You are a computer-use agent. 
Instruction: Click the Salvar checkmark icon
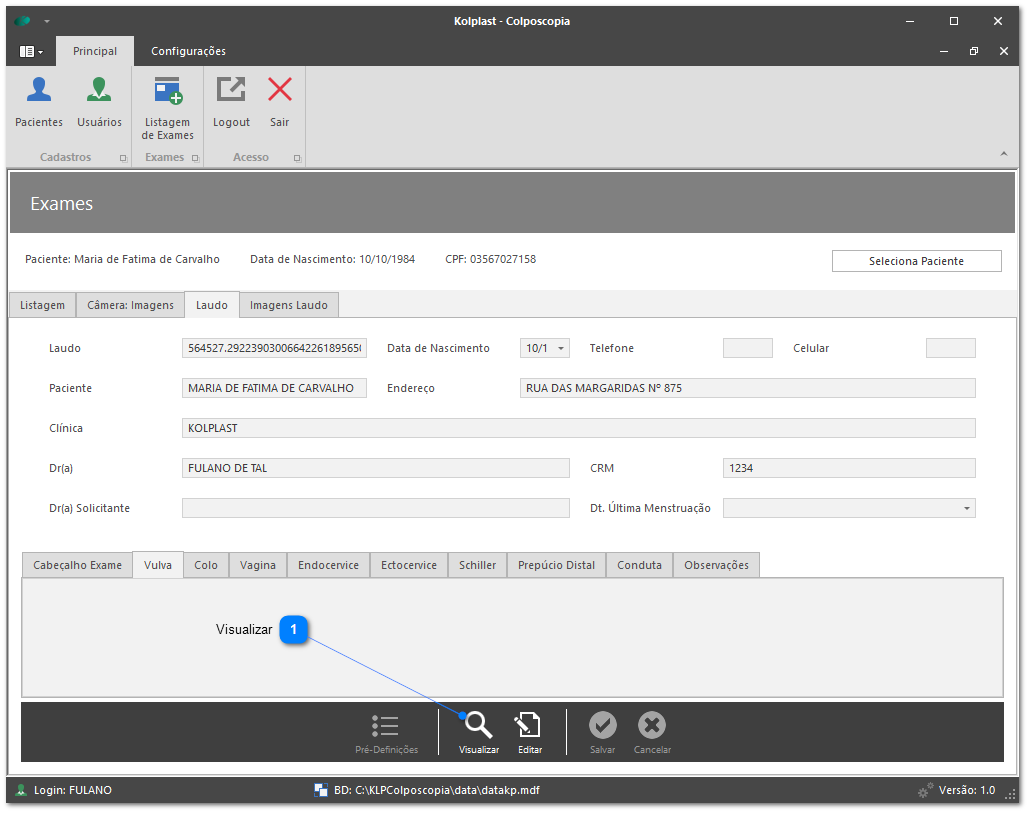pos(602,725)
